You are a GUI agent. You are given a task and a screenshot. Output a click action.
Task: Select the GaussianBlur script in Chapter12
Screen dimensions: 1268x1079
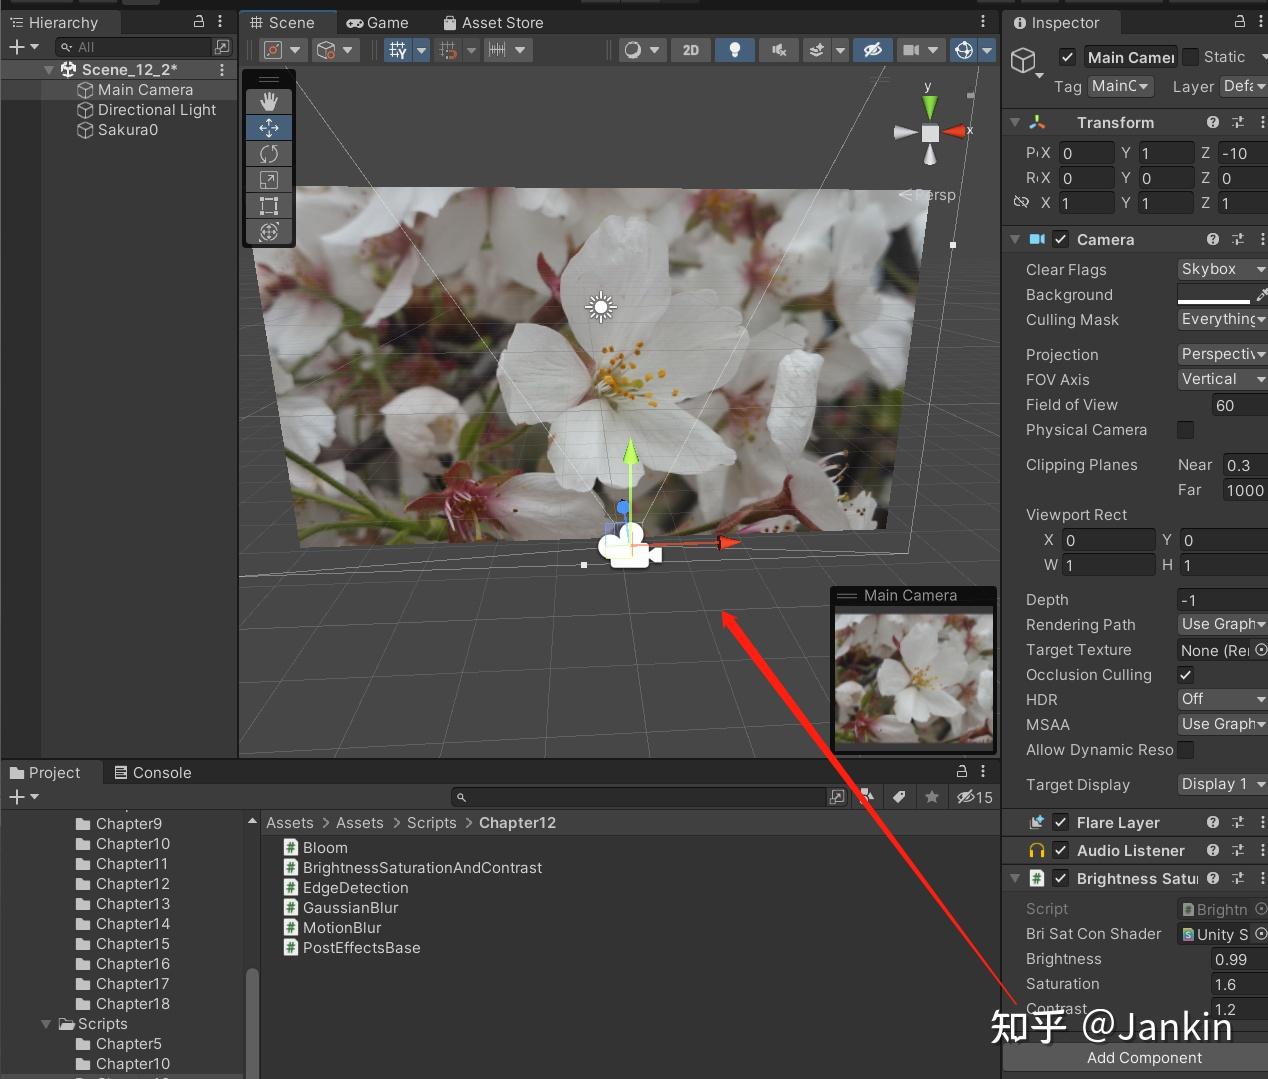click(x=352, y=907)
